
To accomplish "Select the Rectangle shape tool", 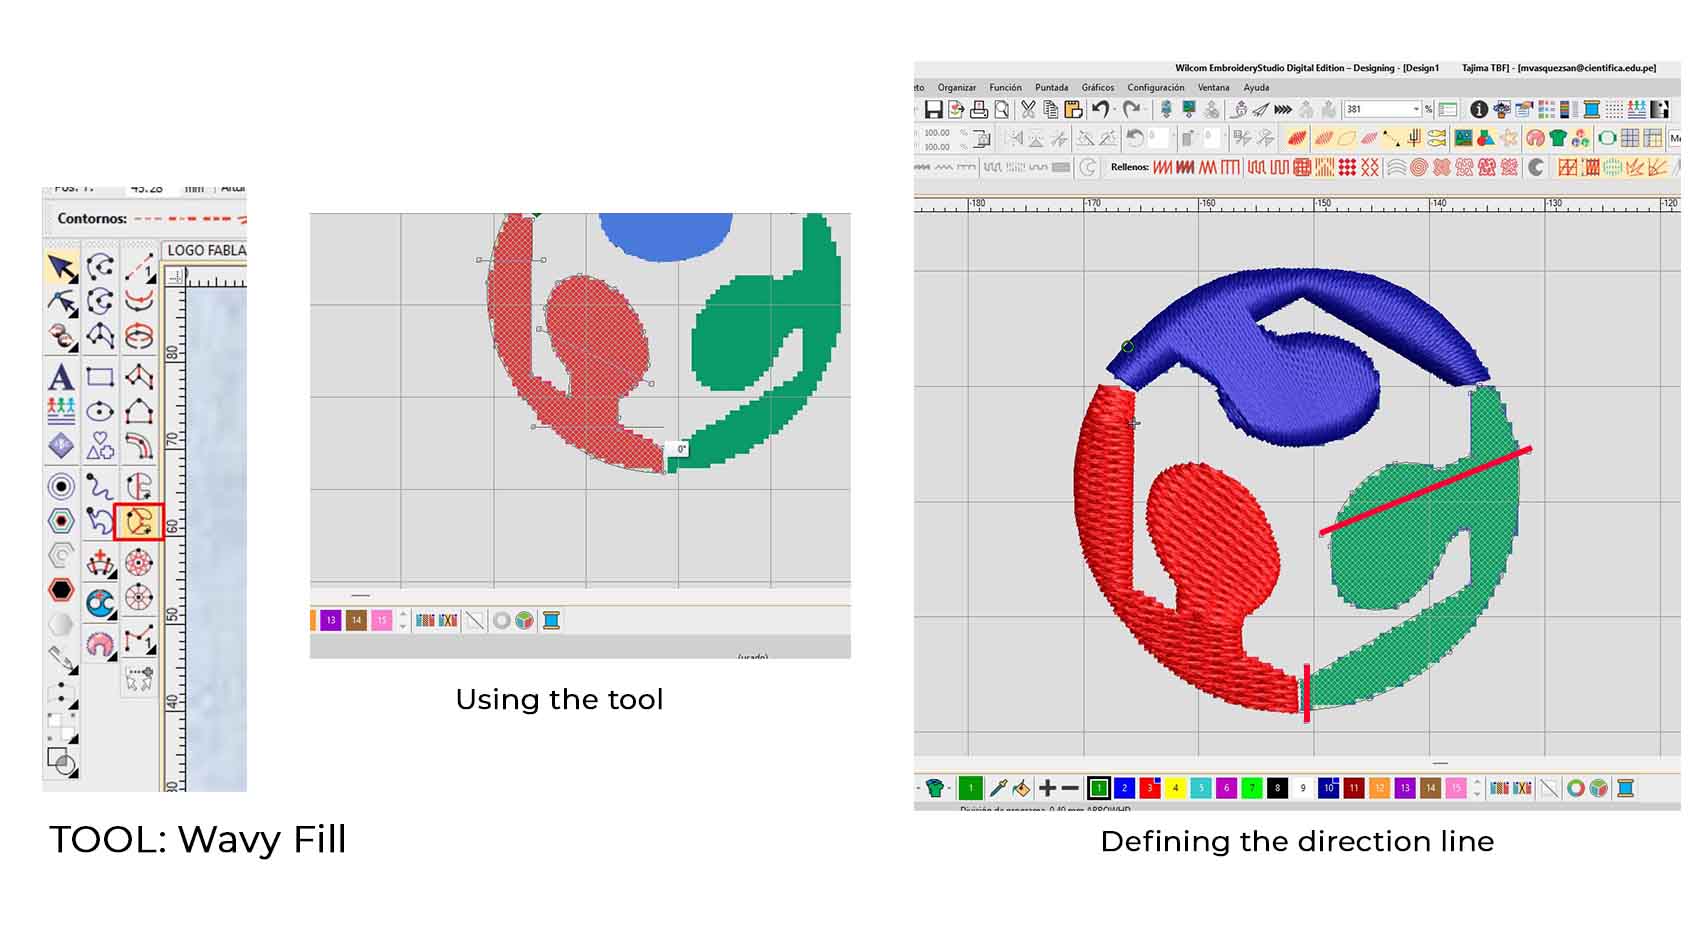I will pyautogui.click(x=100, y=377).
